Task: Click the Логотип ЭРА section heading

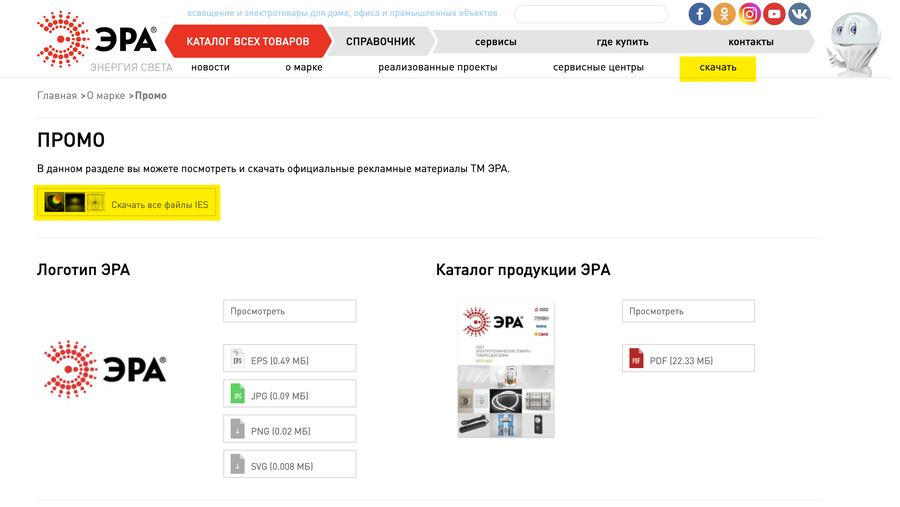Action: click(83, 270)
